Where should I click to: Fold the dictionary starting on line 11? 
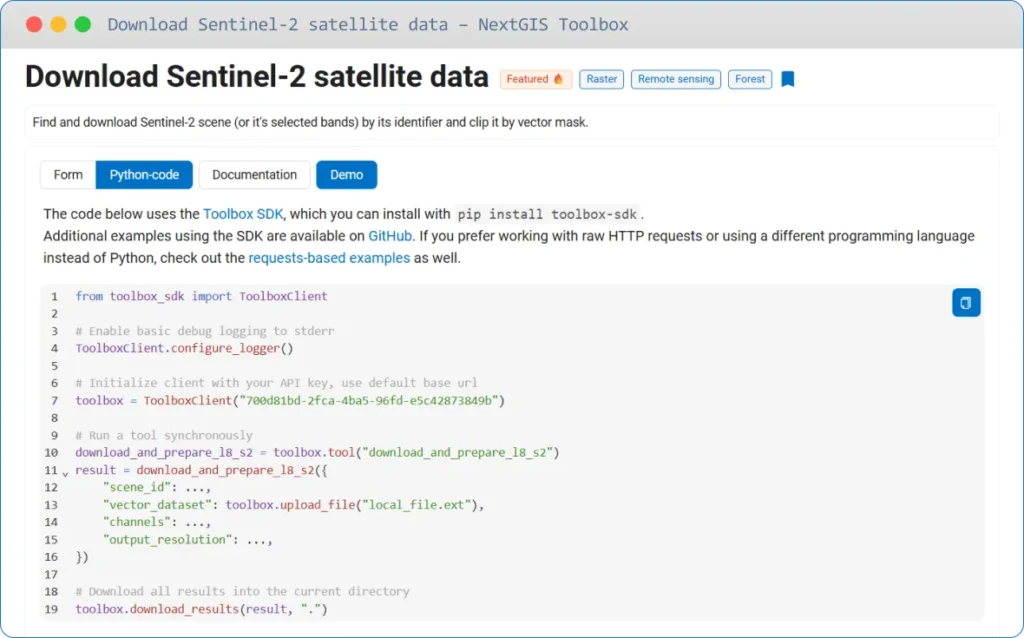click(65, 473)
